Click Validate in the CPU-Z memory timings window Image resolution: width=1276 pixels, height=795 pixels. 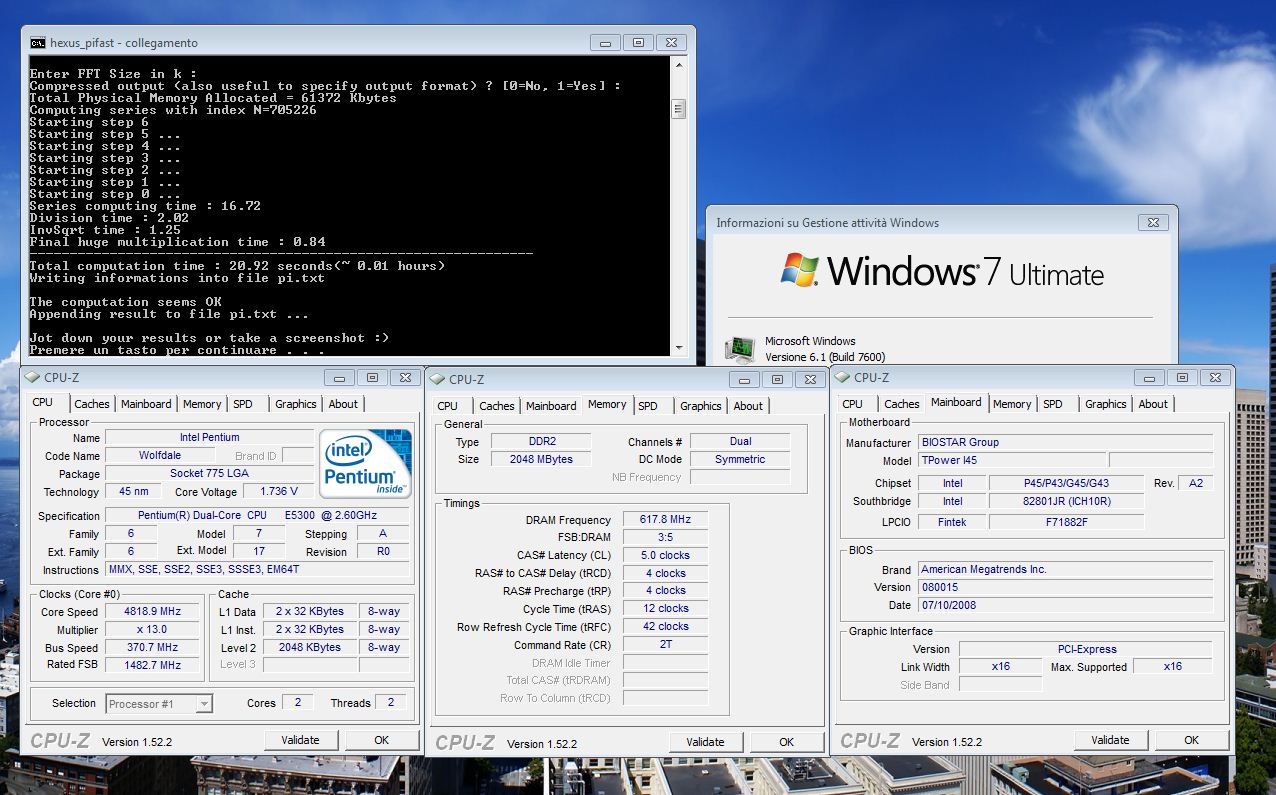[706, 742]
